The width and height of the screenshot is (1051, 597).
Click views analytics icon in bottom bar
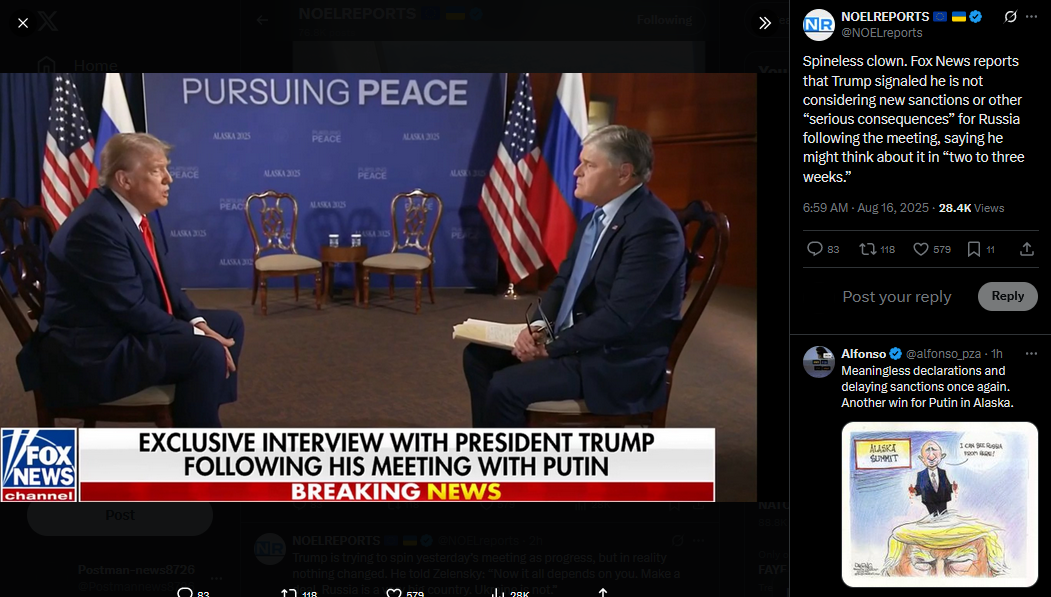pyautogui.click(x=497, y=593)
